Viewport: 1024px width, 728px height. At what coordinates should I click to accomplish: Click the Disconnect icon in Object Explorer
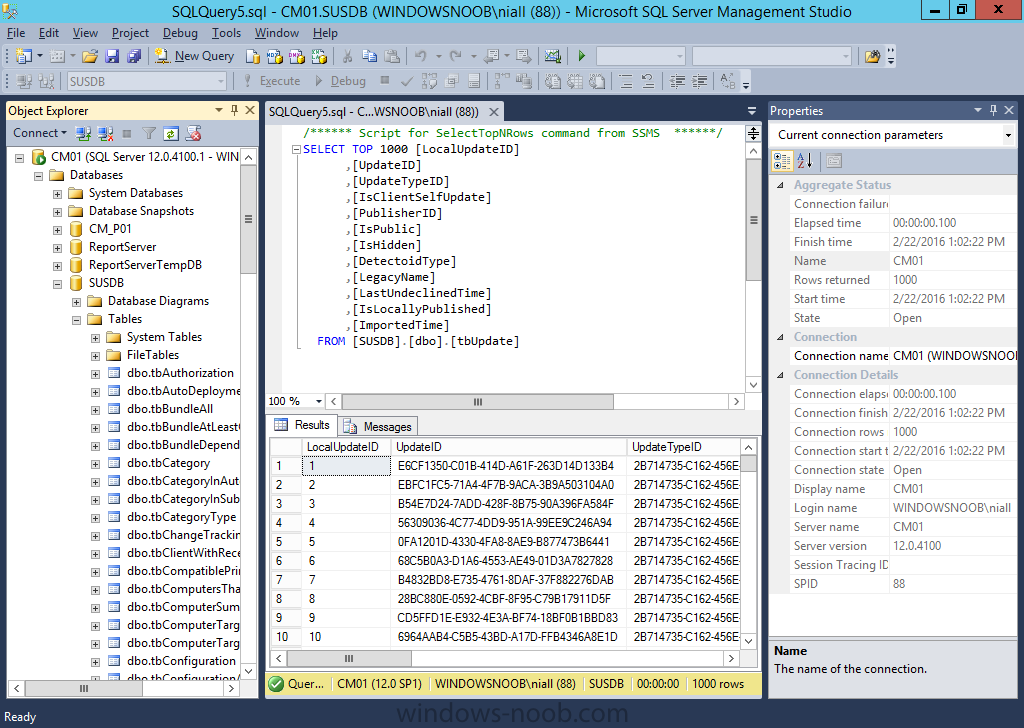105,134
